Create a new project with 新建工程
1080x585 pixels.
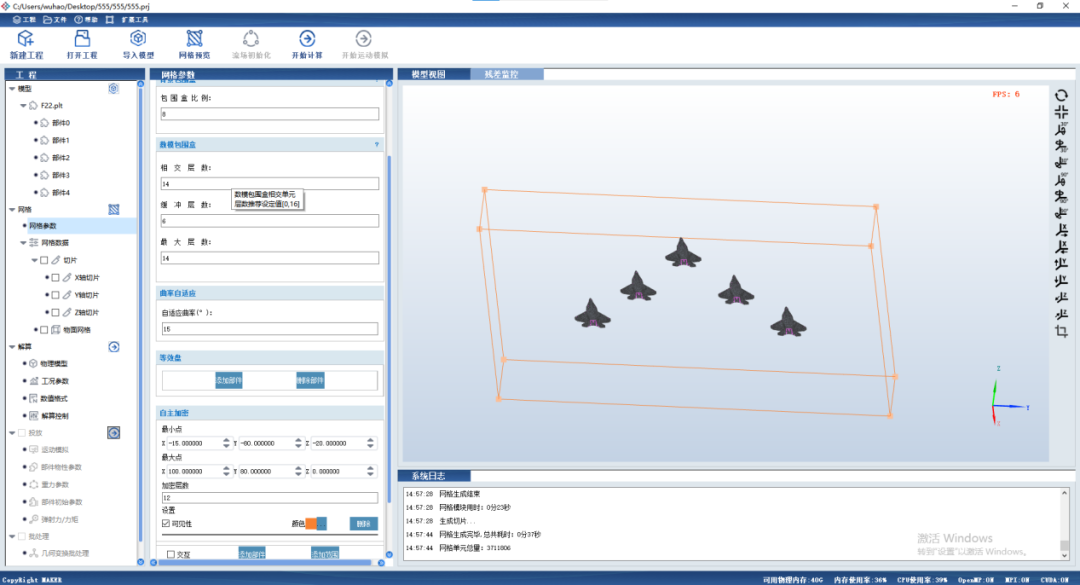pos(26,44)
